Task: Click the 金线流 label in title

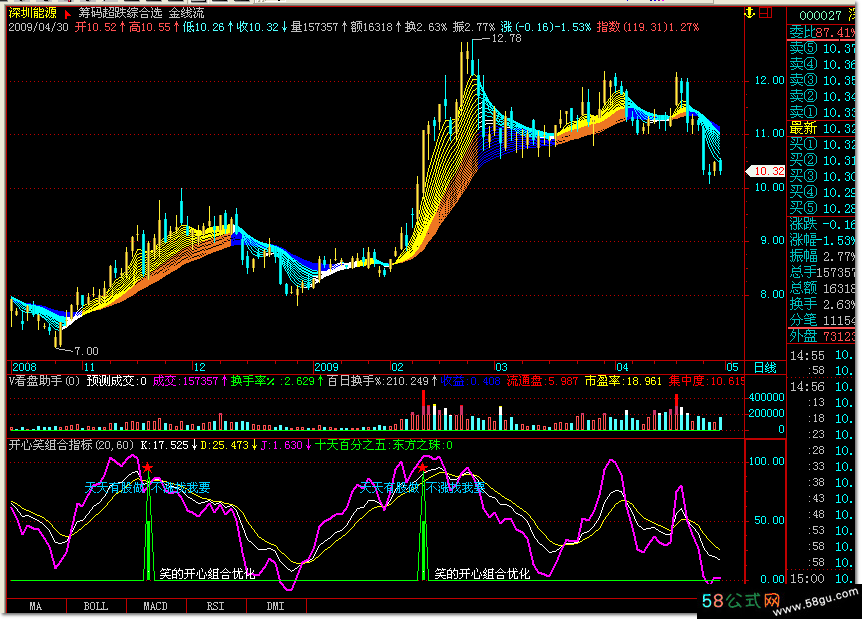Action: tap(184, 14)
